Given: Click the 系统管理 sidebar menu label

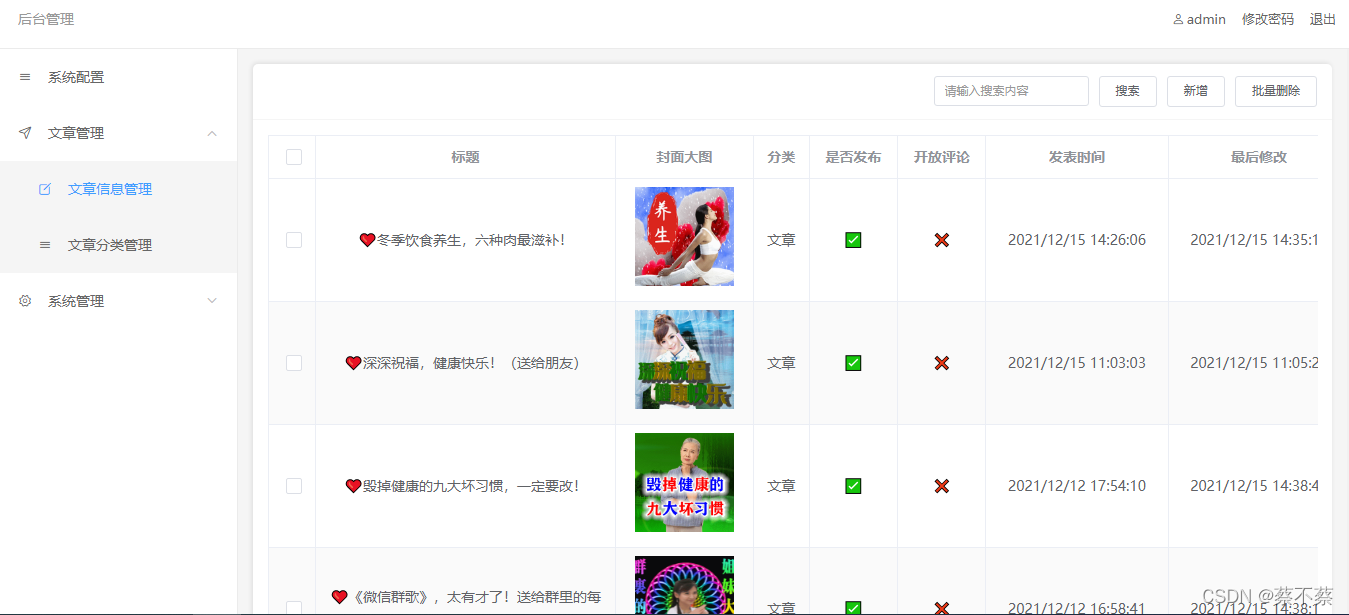Looking at the screenshot, I should point(76,301).
